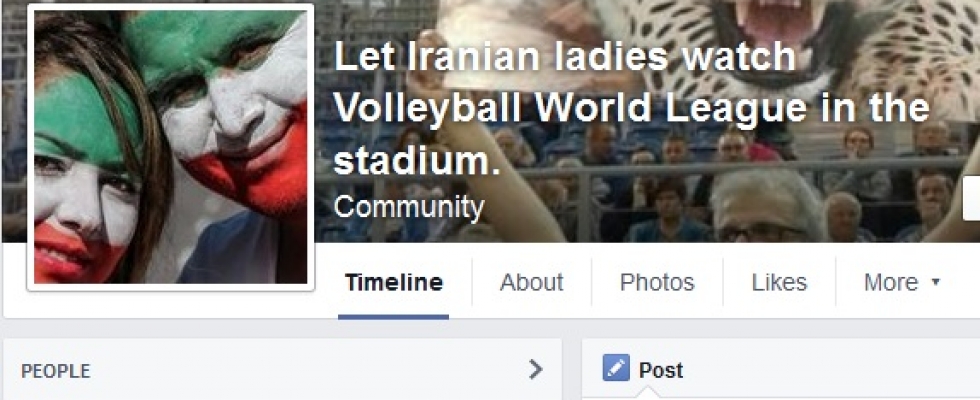Select the Post composer tab label

click(x=661, y=370)
